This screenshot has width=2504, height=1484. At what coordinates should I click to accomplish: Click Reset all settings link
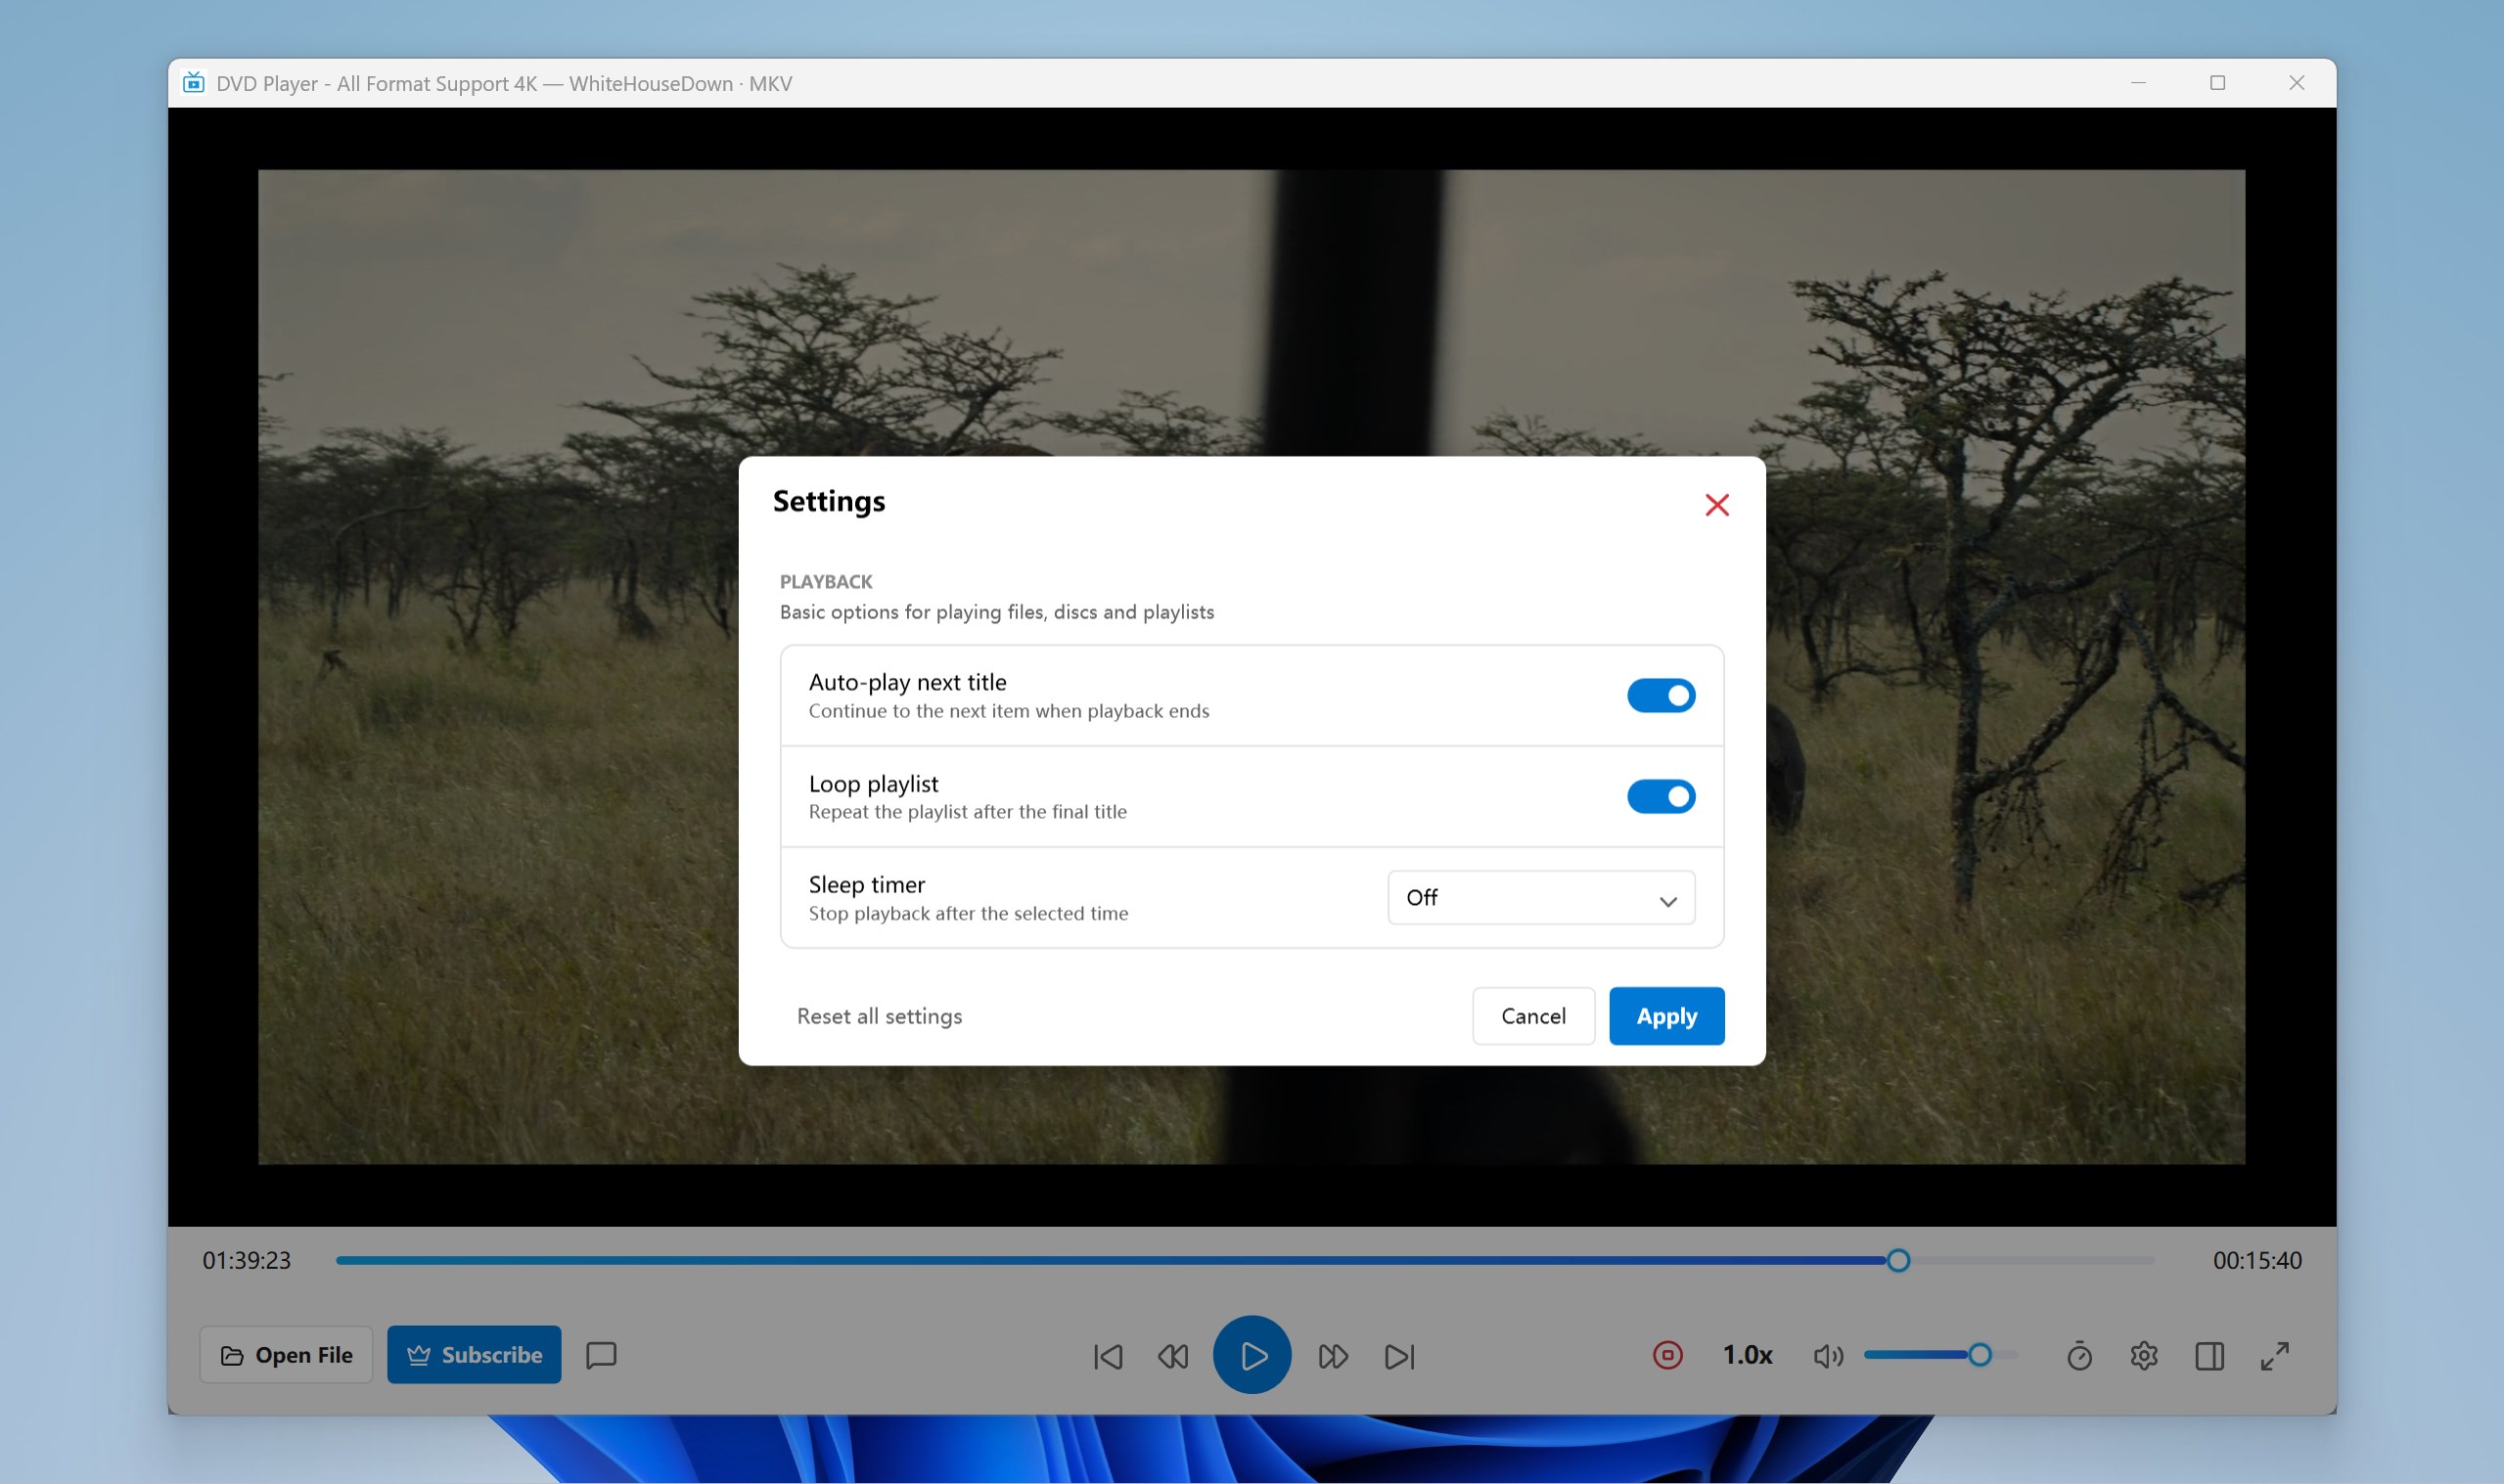coord(879,1016)
